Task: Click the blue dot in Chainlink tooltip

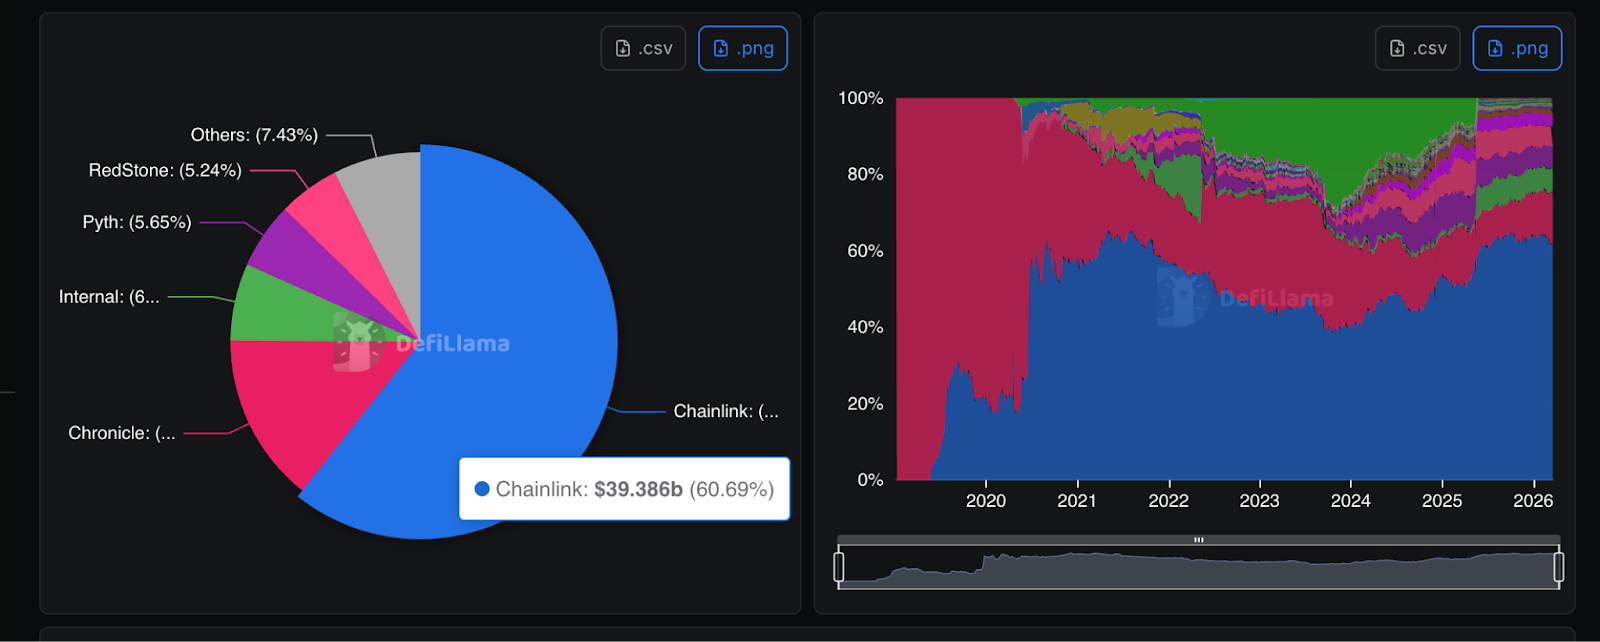Action: click(482, 489)
